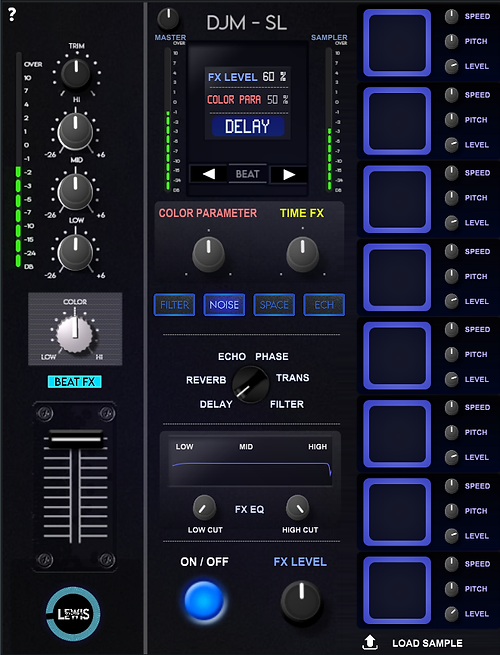Click the HI EQ knob
Screen dimensions: 500x655
point(75,131)
